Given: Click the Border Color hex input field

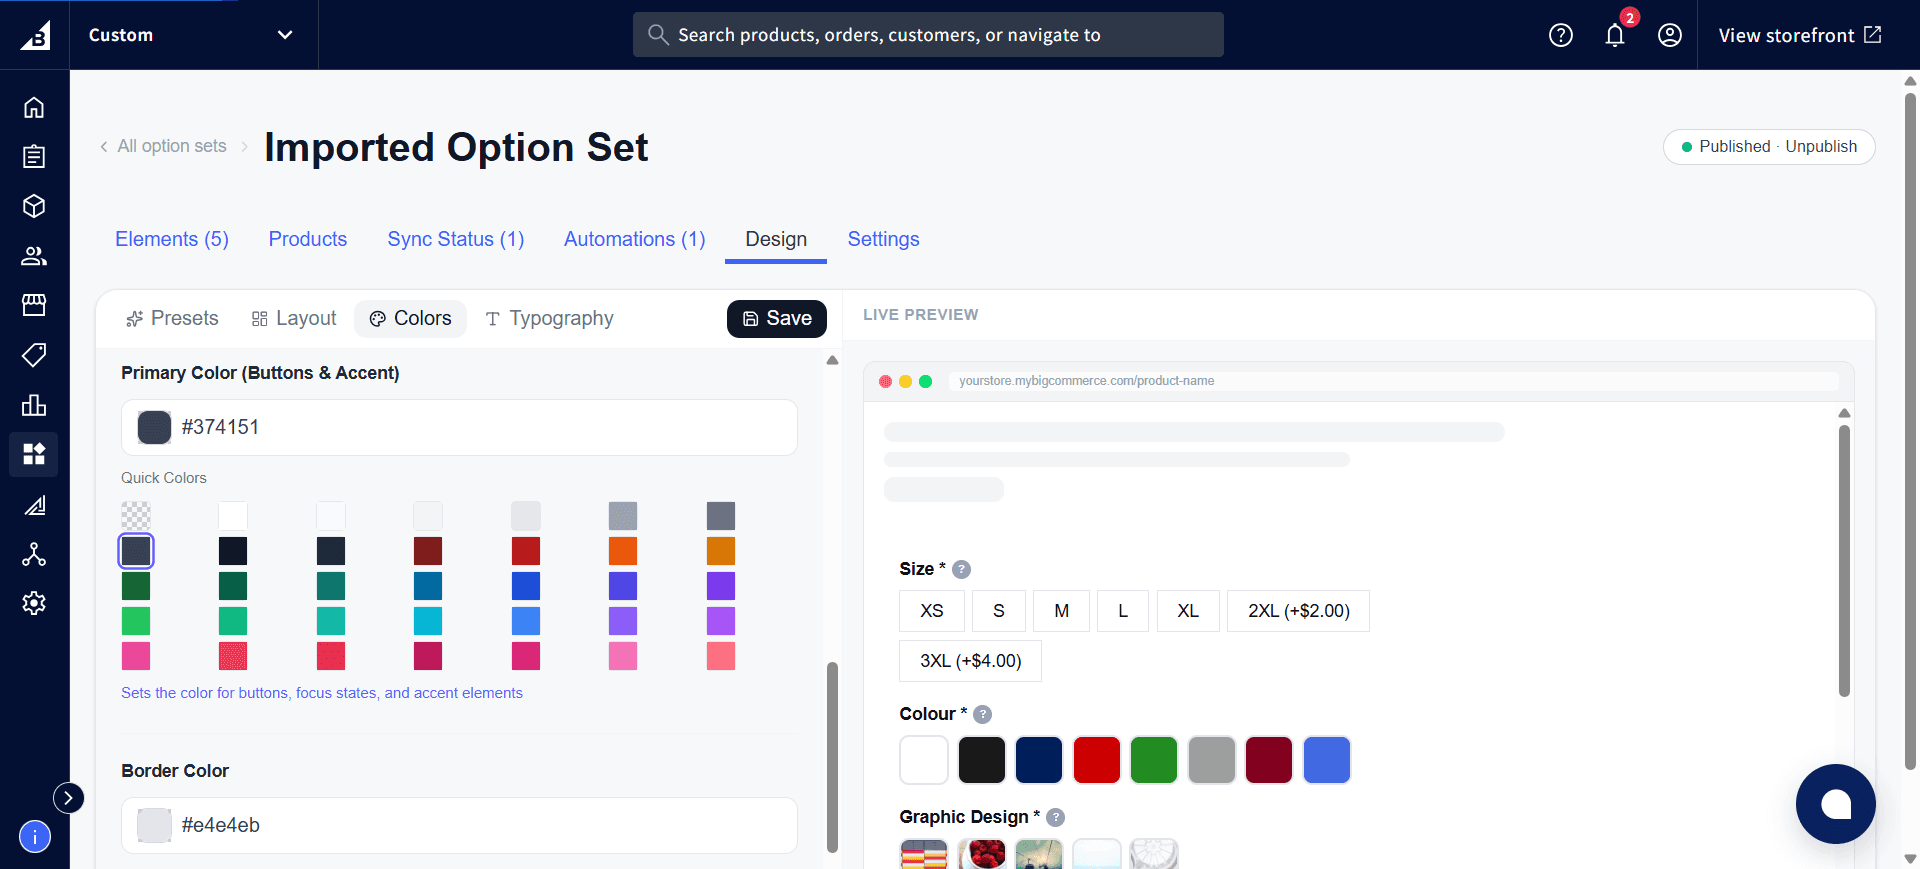Looking at the screenshot, I should coord(459,825).
